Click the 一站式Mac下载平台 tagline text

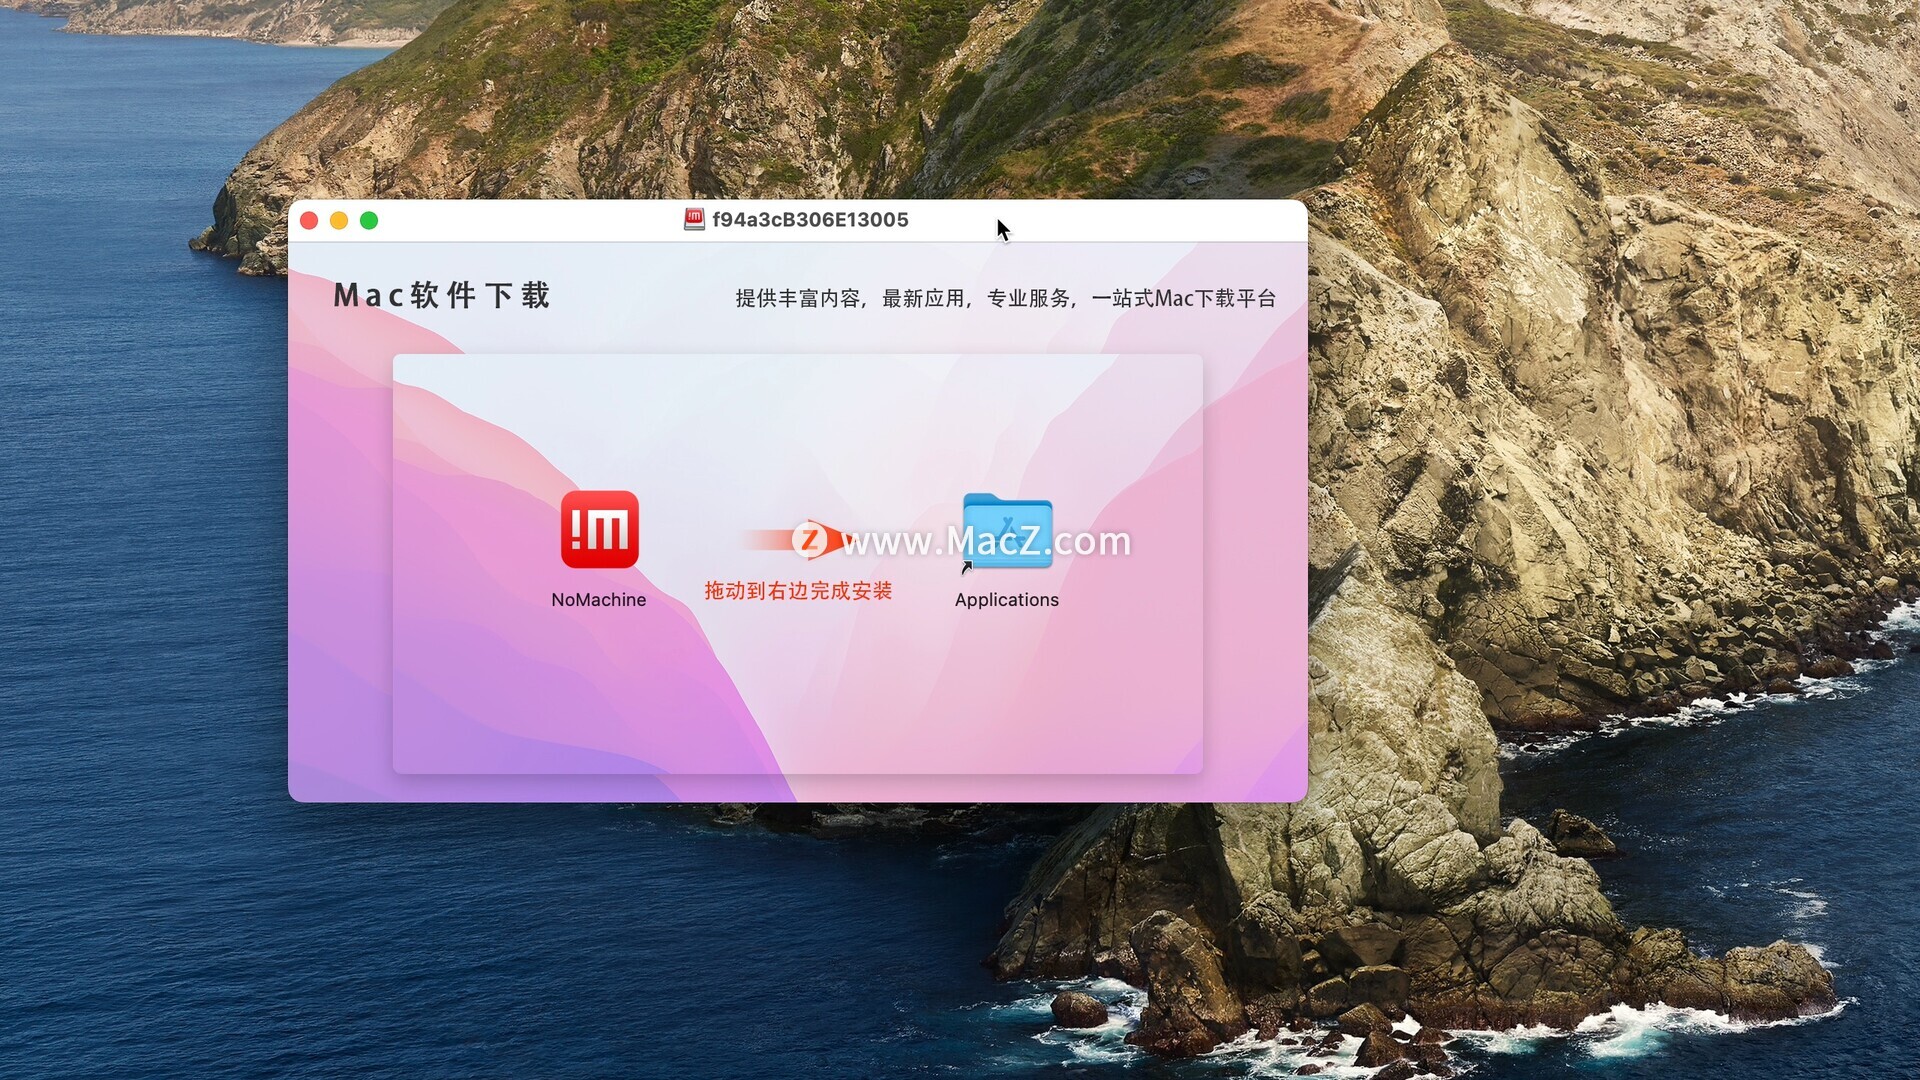tap(1184, 299)
